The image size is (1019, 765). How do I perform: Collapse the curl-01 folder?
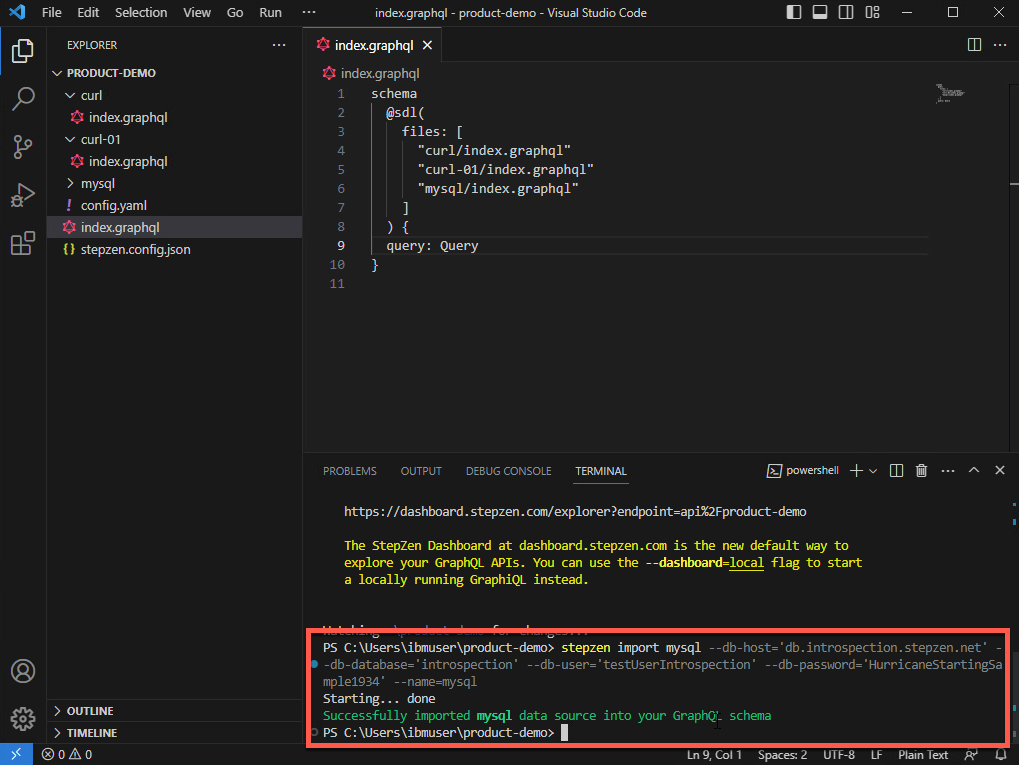point(70,139)
